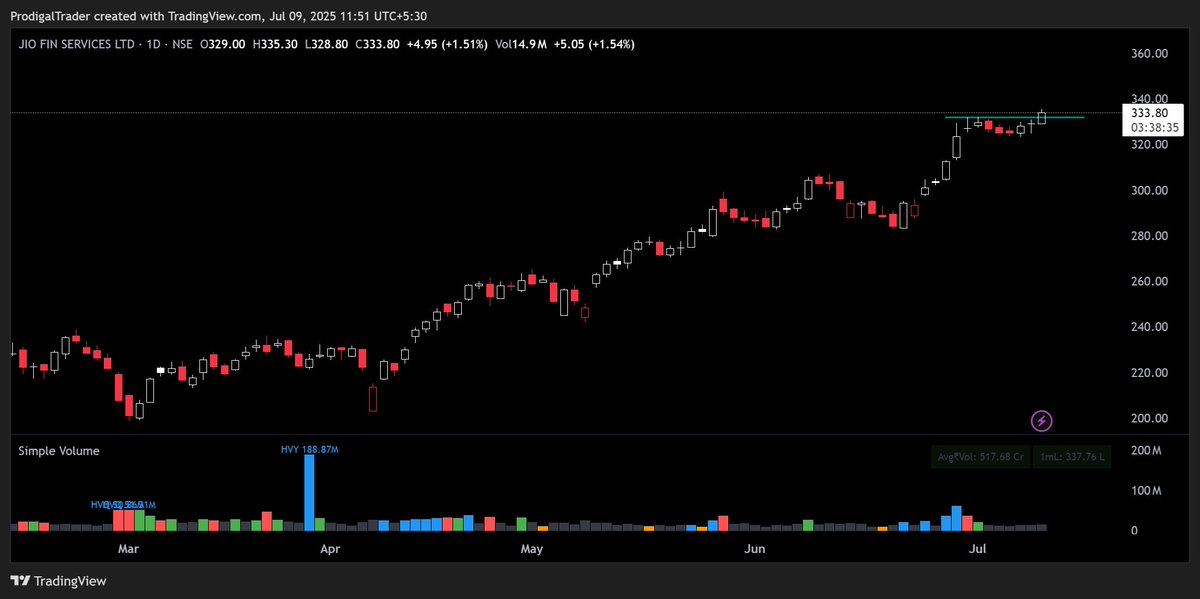Open the Simple Volume indicator legend
This screenshot has width=1200, height=599.
pyautogui.click(x=59, y=451)
